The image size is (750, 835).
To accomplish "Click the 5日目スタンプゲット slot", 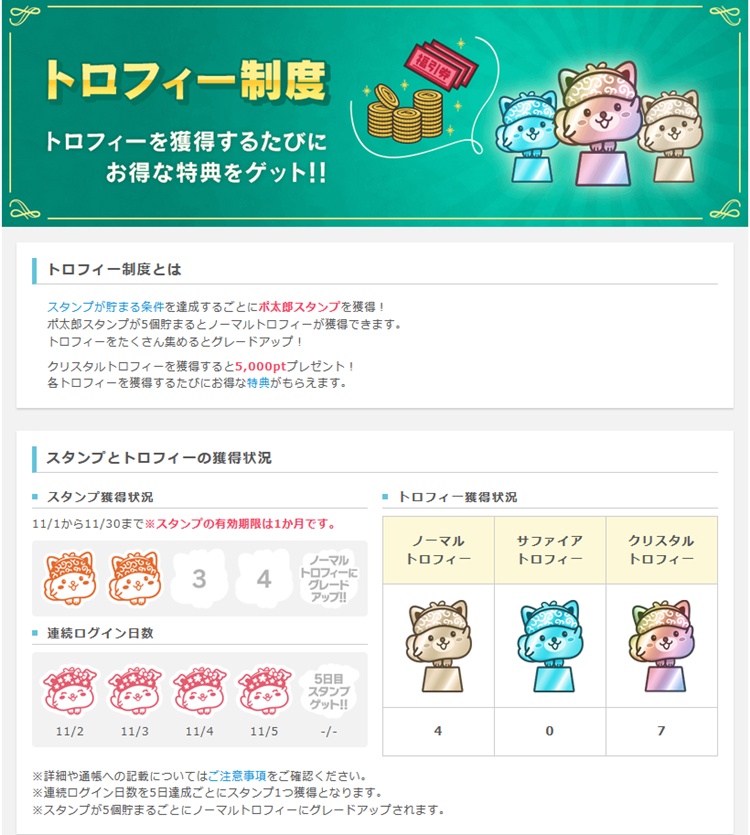I will [x=329, y=691].
